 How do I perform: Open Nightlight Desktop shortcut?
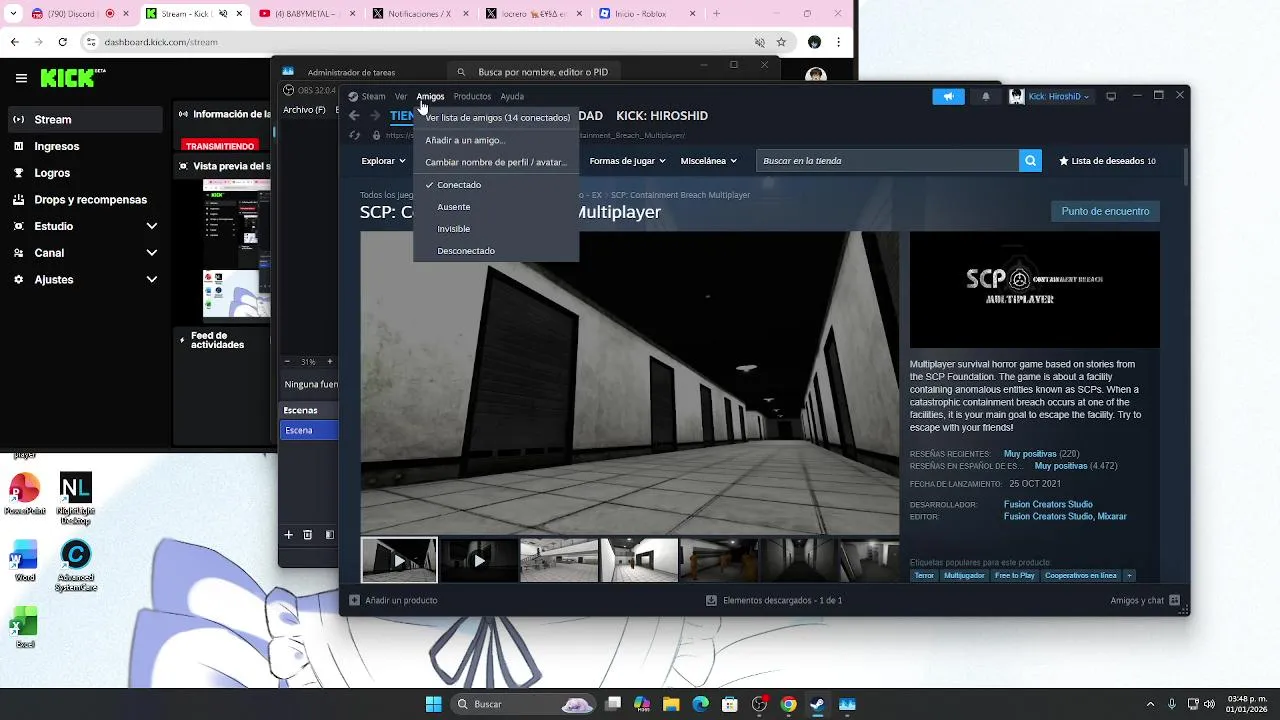click(76, 498)
